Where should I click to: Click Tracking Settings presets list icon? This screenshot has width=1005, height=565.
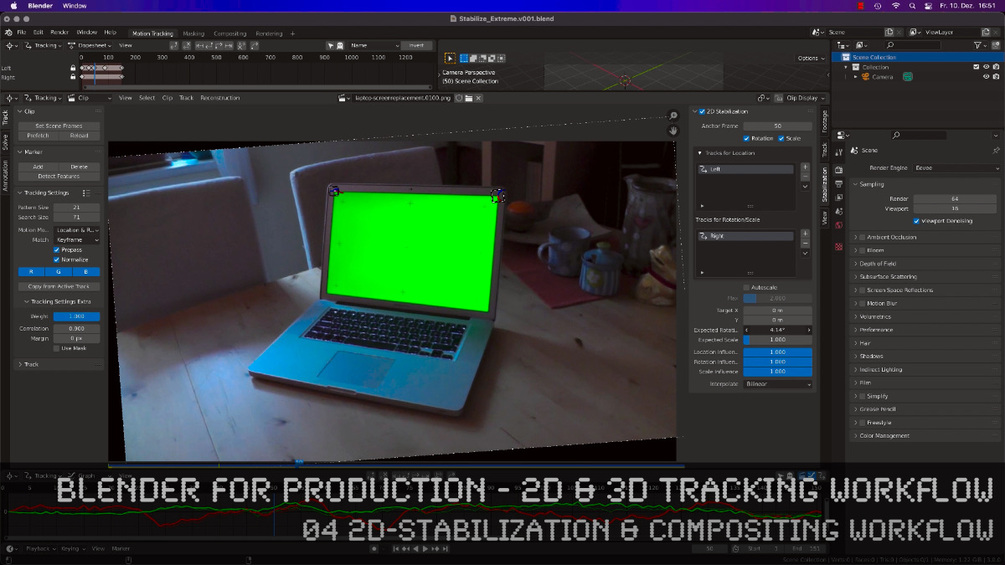tap(86, 193)
